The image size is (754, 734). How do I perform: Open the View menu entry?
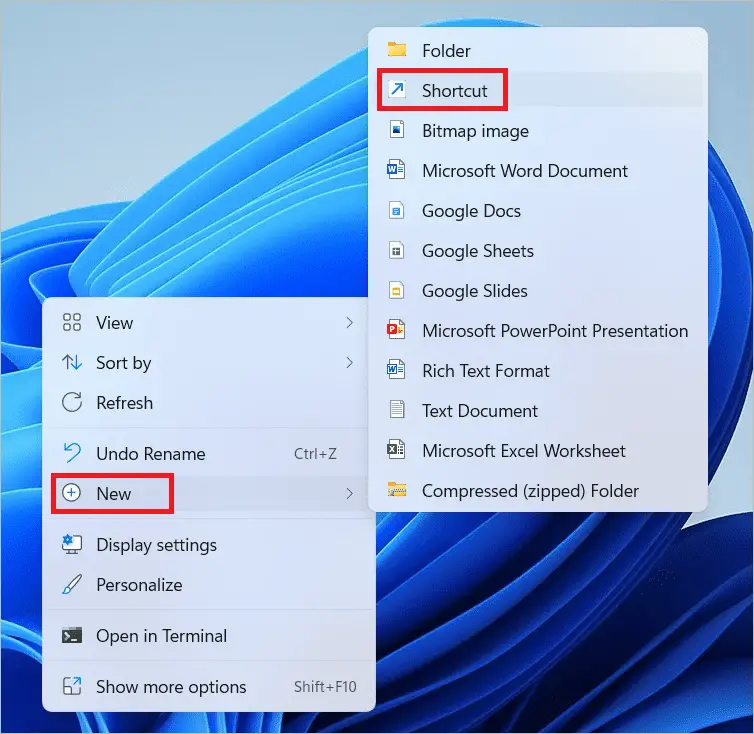pyautogui.click(x=209, y=322)
